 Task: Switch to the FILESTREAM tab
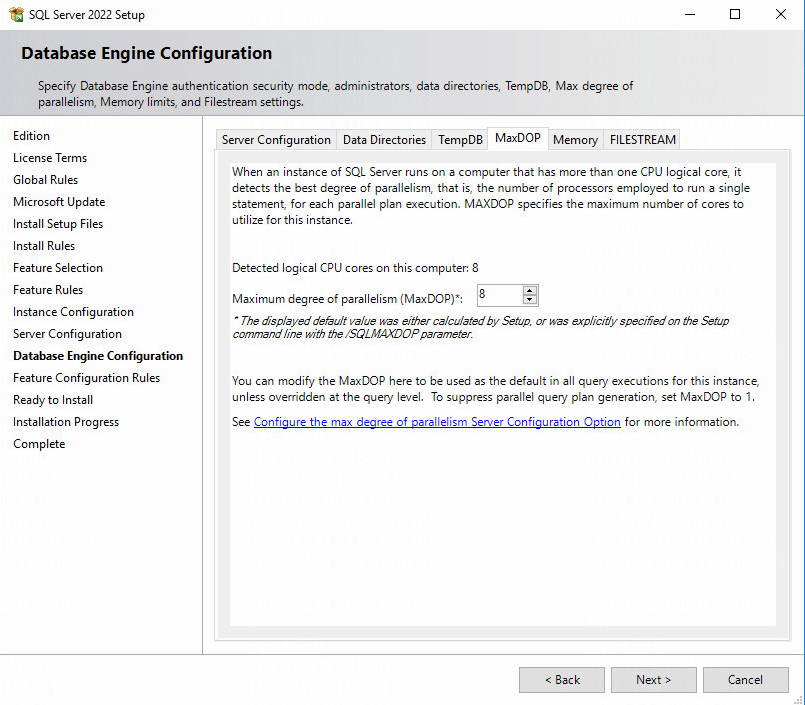pyautogui.click(x=642, y=140)
